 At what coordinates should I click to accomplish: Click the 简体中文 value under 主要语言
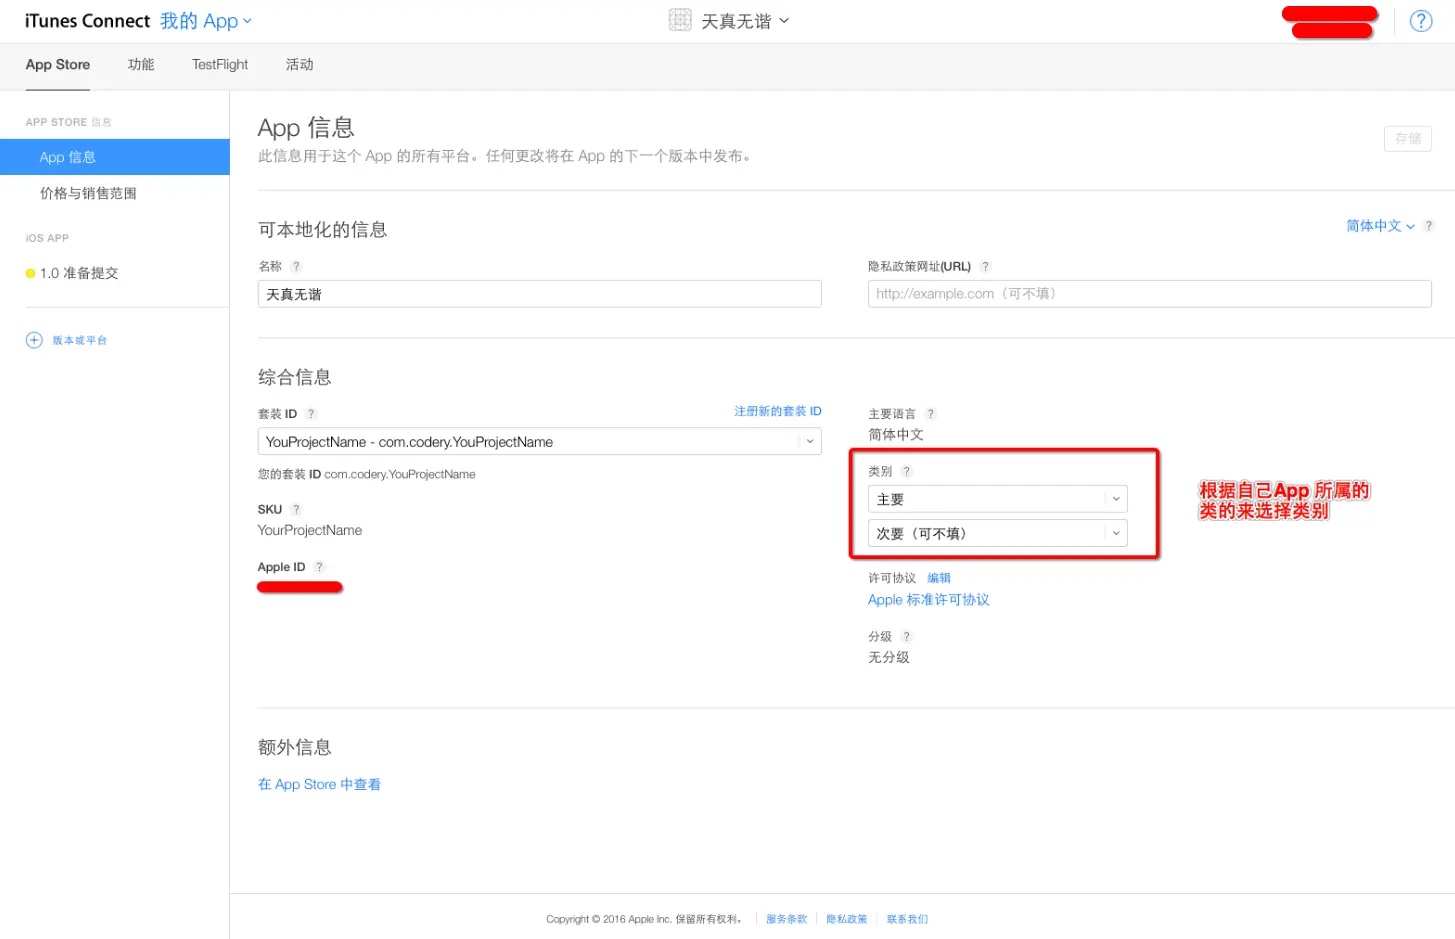[896, 435]
